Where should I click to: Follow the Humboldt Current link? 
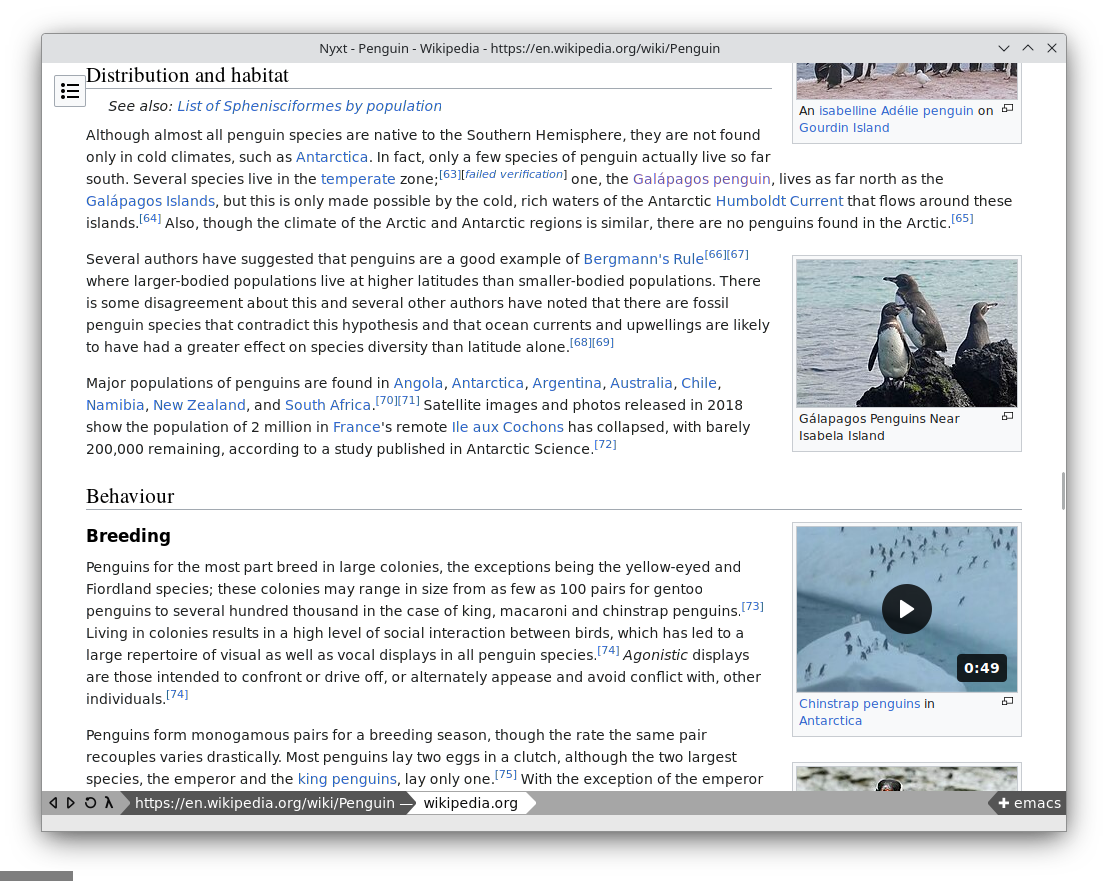click(x=779, y=201)
